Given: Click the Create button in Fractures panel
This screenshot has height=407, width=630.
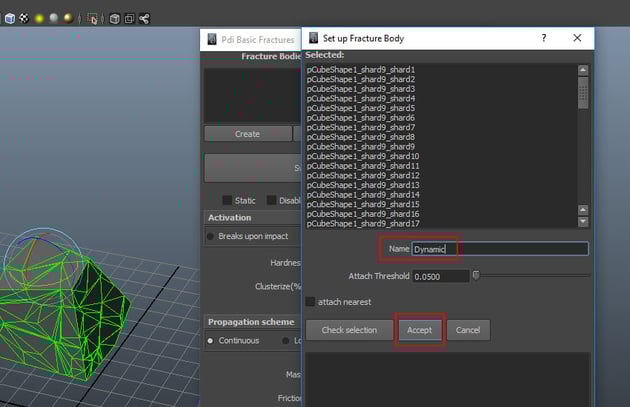Looking at the screenshot, I should click(x=248, y=134).
